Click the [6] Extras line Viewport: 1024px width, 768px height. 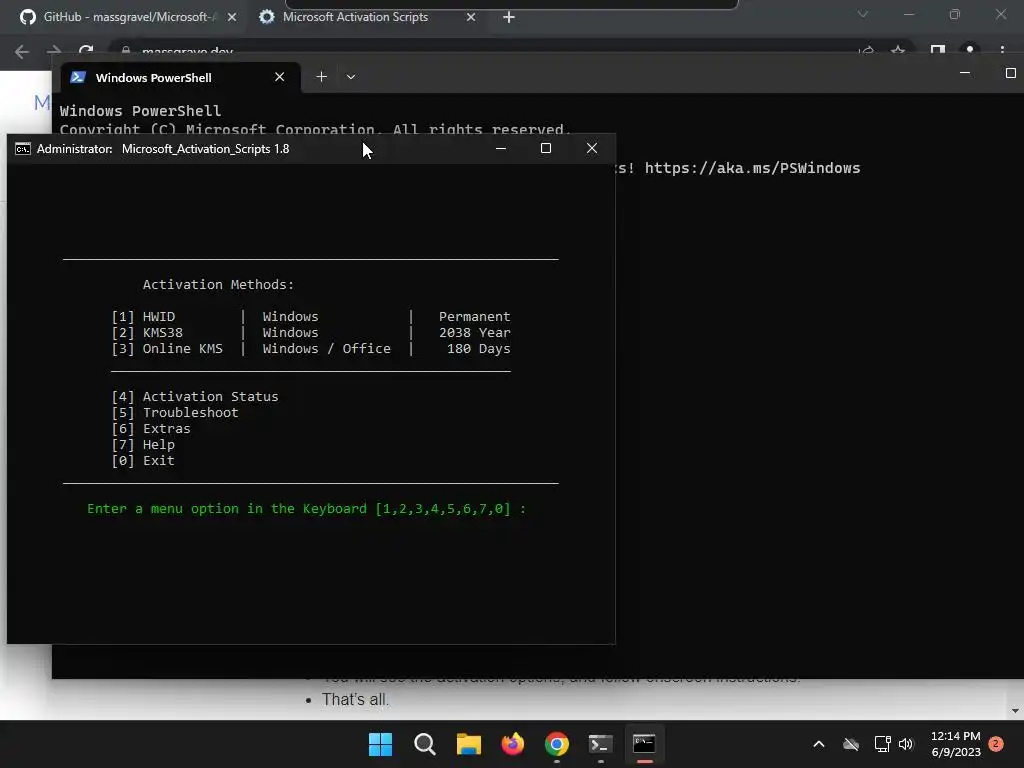(x=151, y=428)
